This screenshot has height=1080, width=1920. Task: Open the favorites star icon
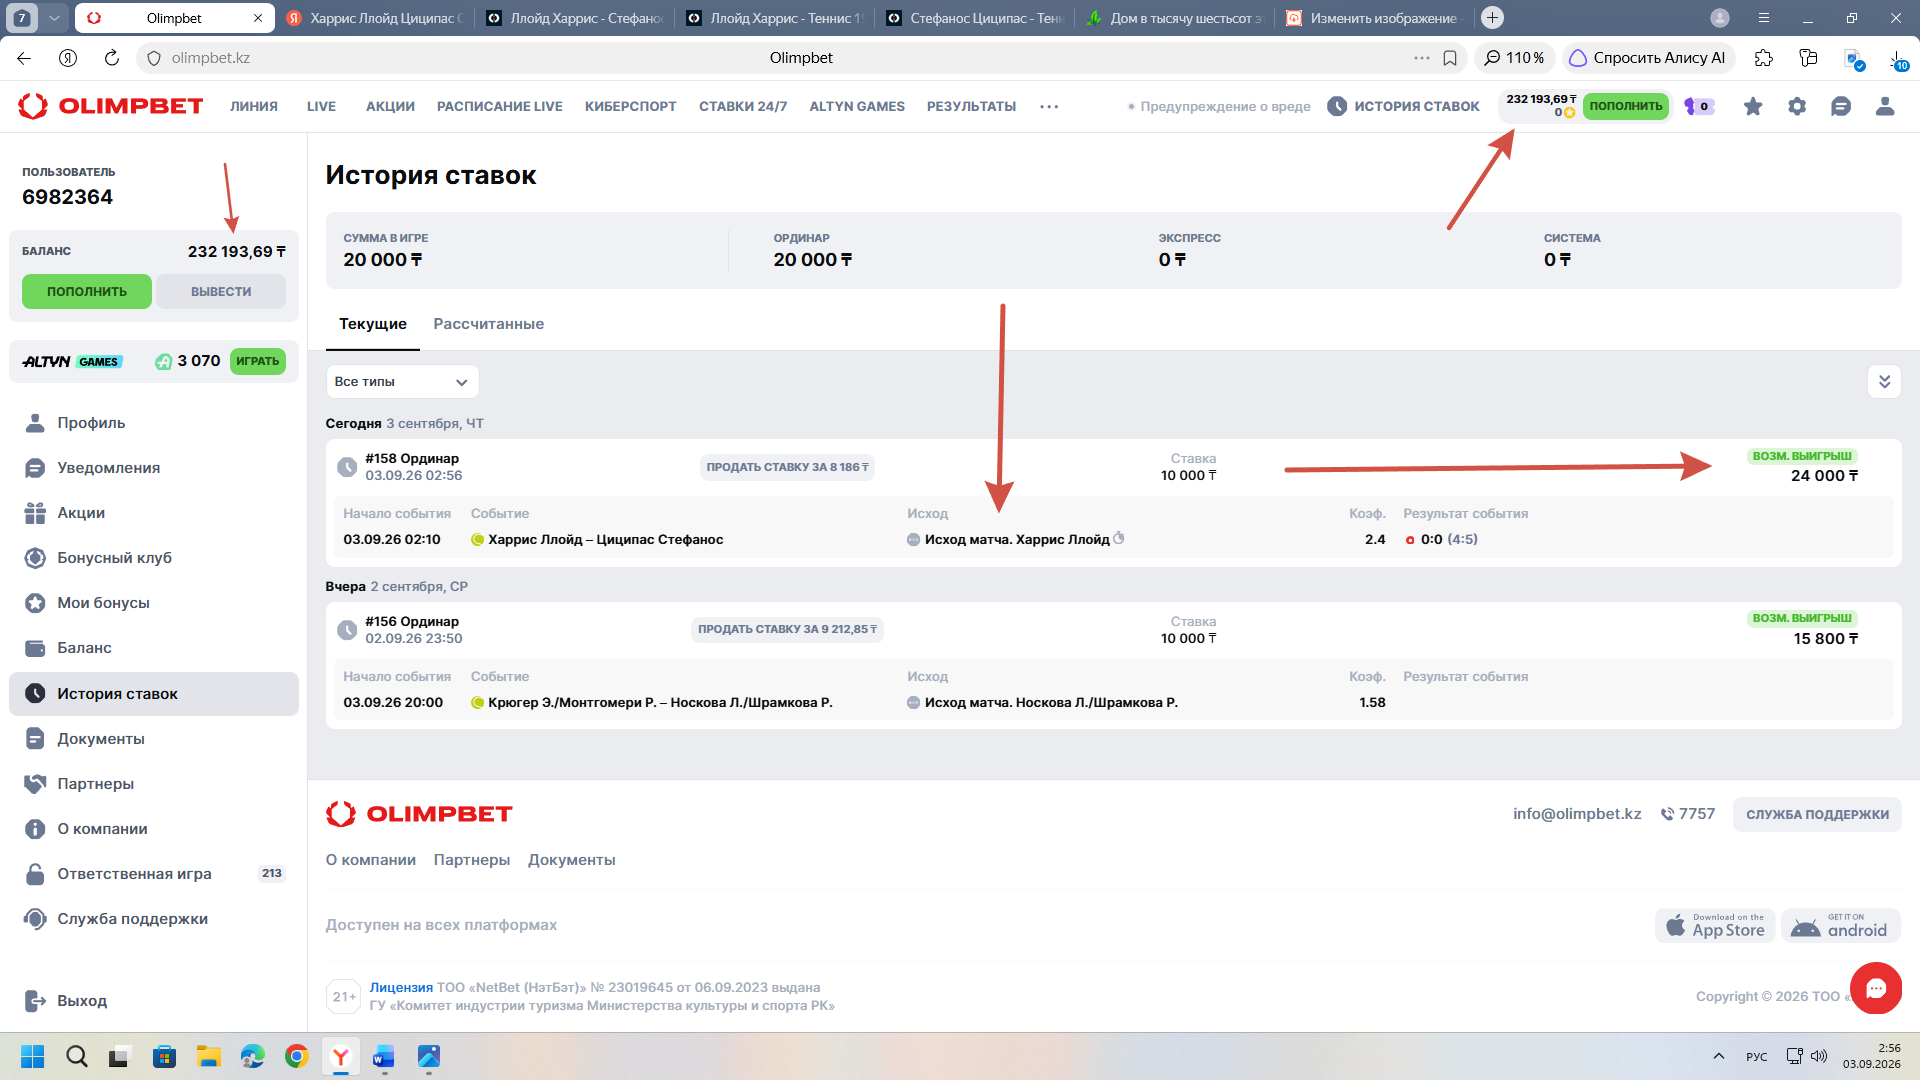[1753, 106]
